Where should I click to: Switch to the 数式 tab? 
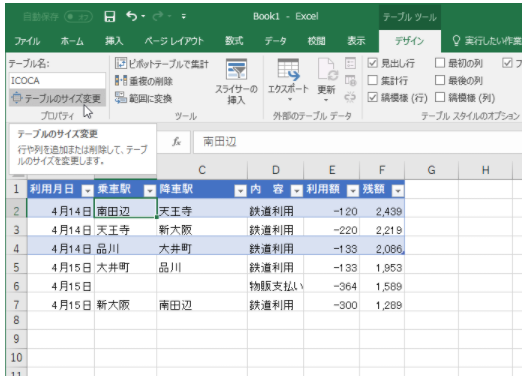[234, 41]
